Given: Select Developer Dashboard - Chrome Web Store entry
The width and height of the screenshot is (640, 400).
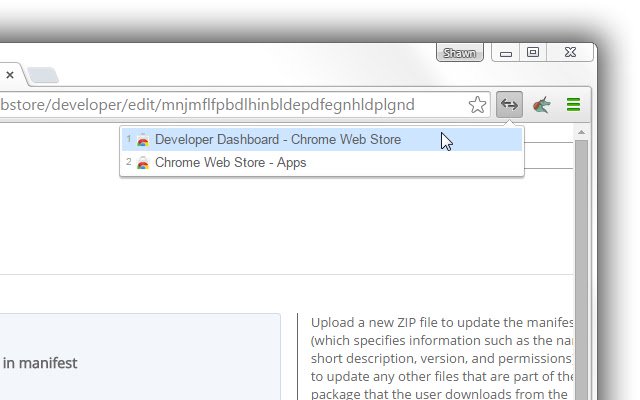Looking at the screenshot, I should [322, 140].
